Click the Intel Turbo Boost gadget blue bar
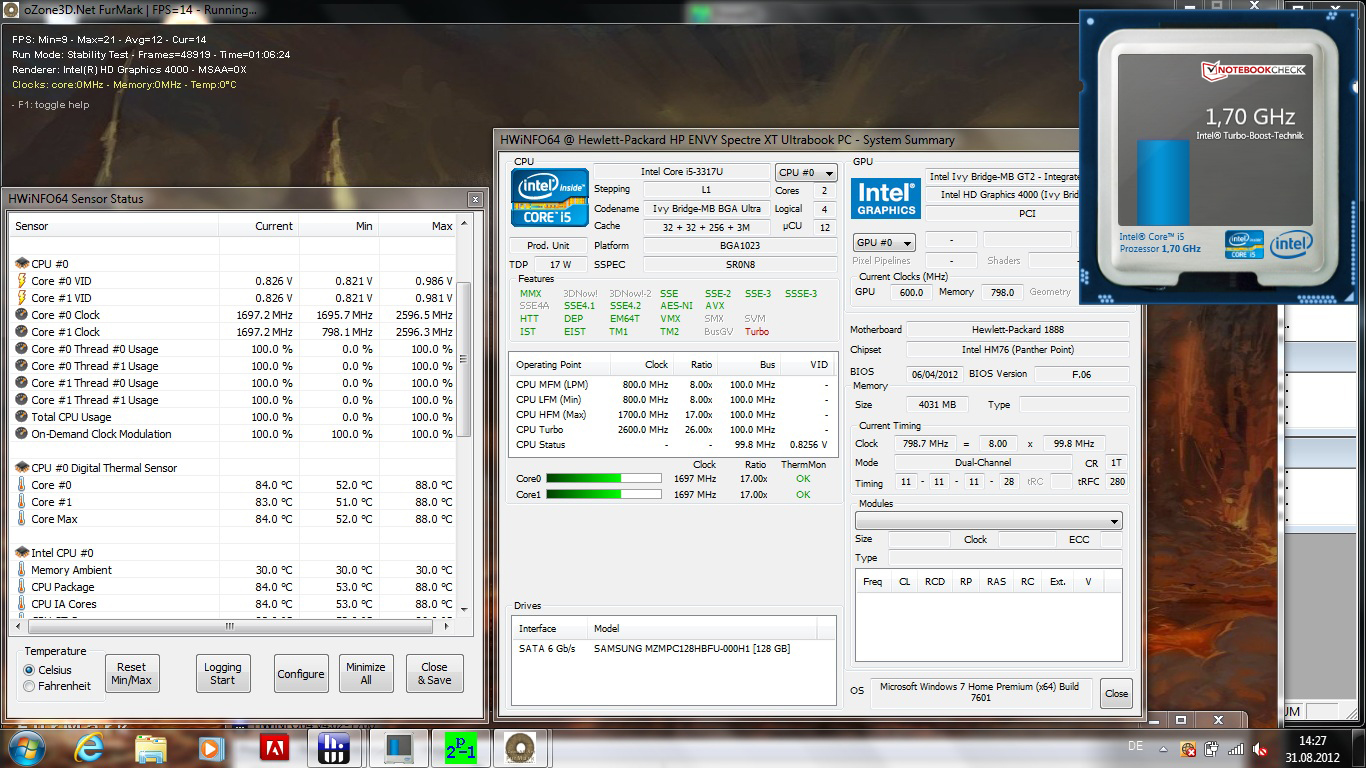The image size is (1366, 768). click(1163, 181)
